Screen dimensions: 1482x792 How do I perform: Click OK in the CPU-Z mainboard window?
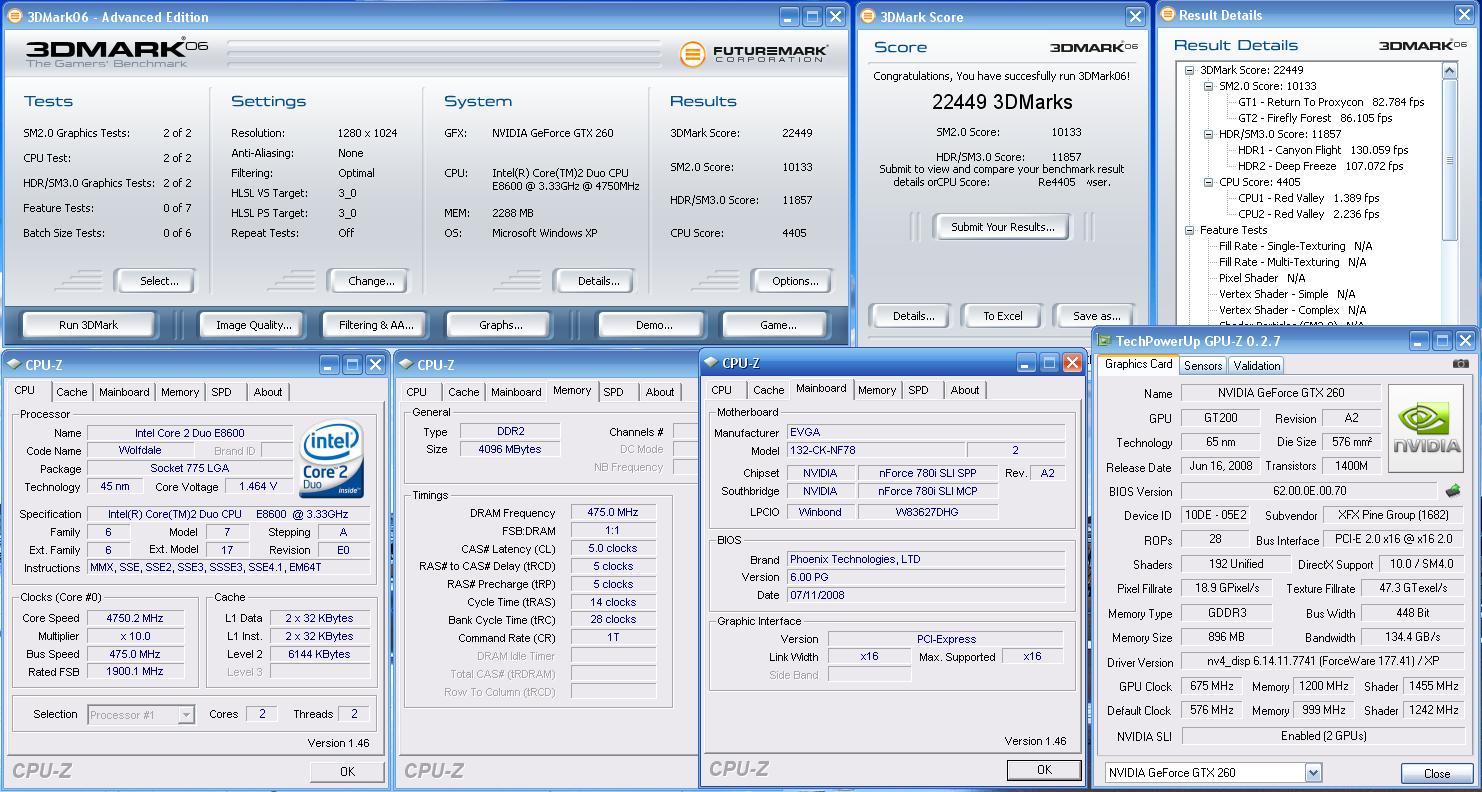coord(1044,769)
